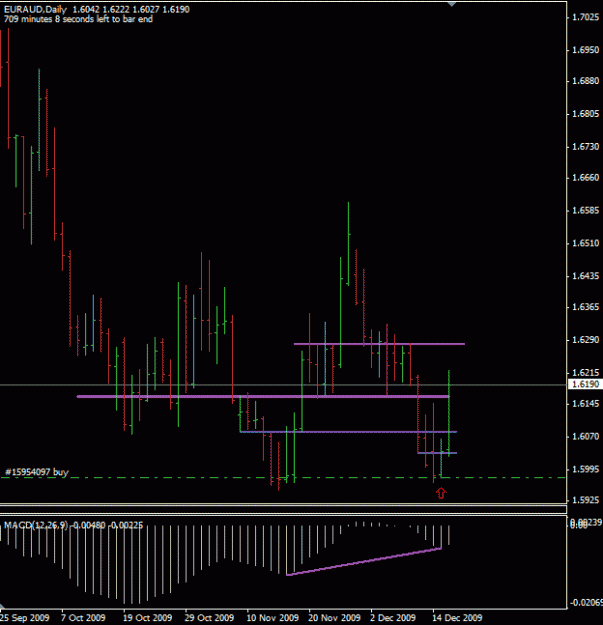Click the 1.6365 price scale label
The height and width of the screenshot is (625, 603).
pos(585,307)
